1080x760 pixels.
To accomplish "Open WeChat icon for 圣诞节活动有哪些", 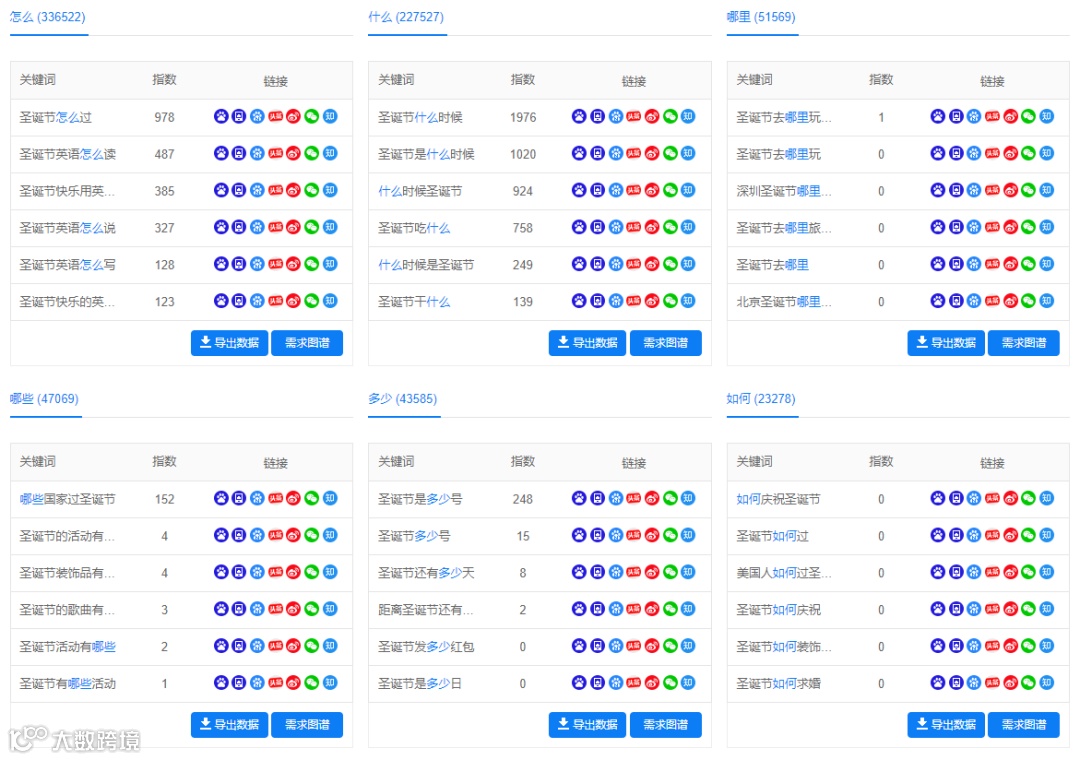I will point(312,646).
